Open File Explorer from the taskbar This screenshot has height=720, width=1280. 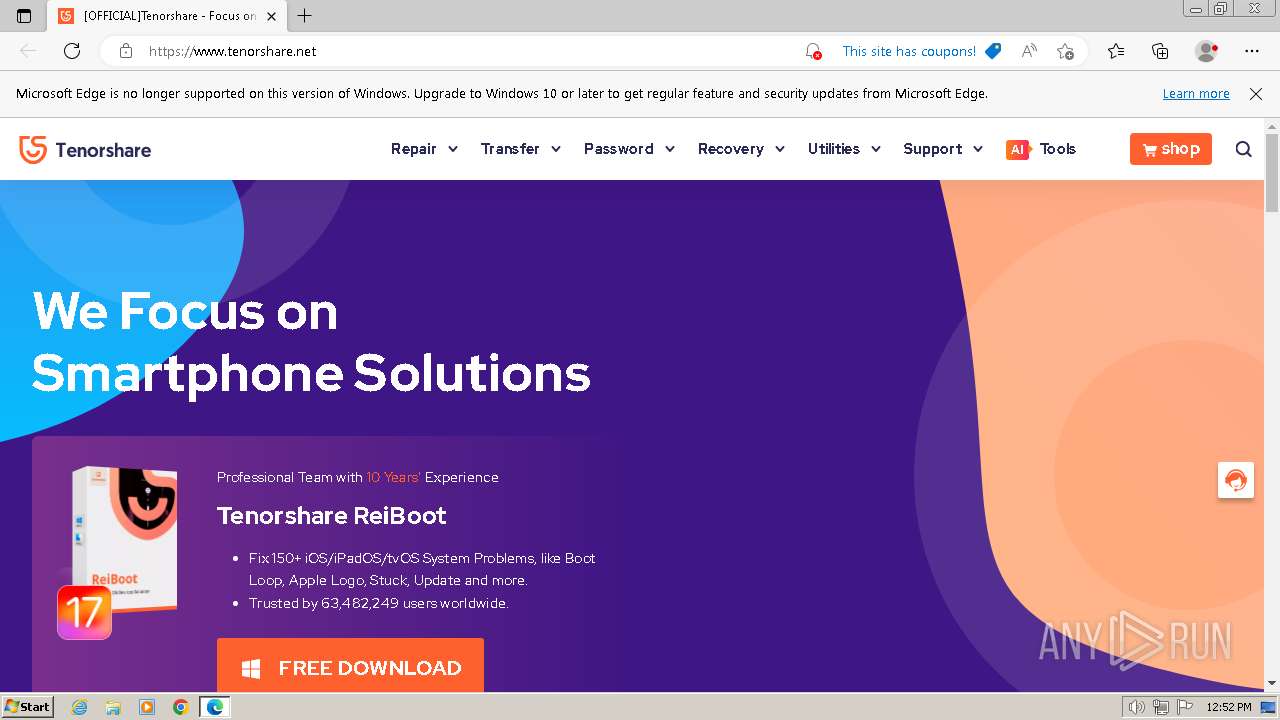(113, 707)
